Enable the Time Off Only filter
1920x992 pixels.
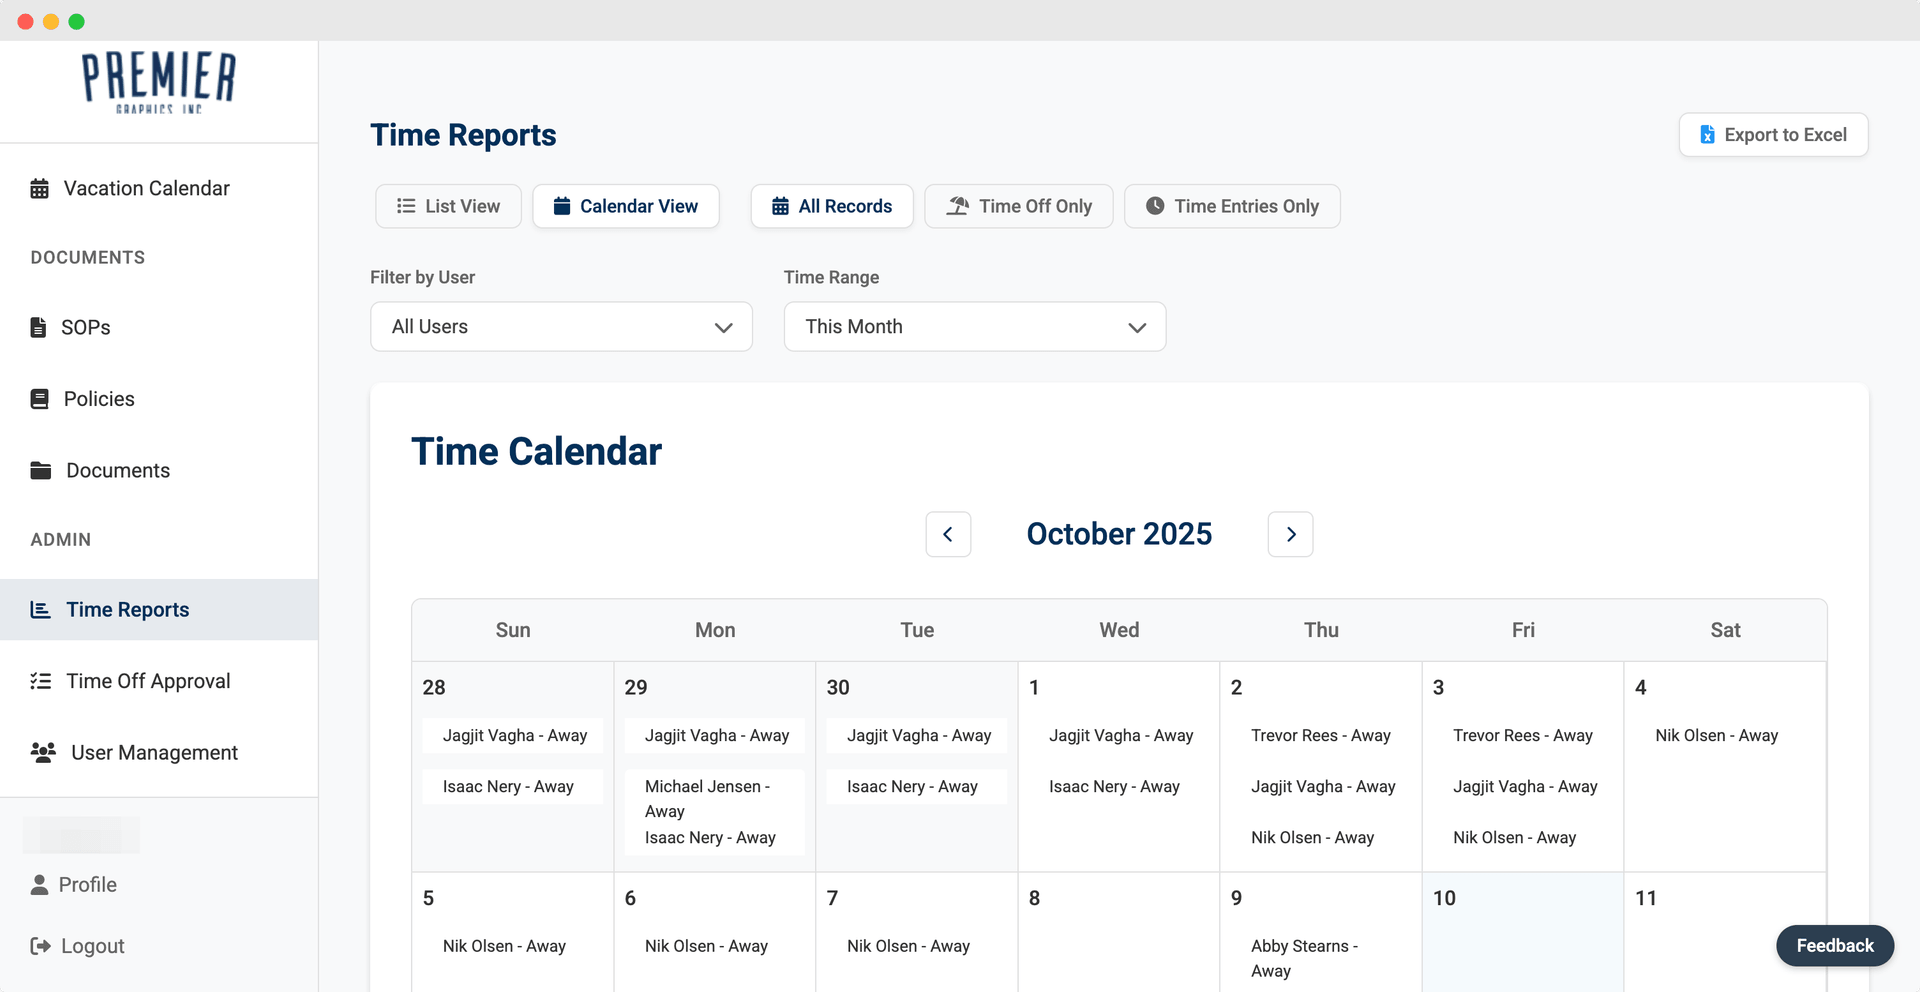1018,206
